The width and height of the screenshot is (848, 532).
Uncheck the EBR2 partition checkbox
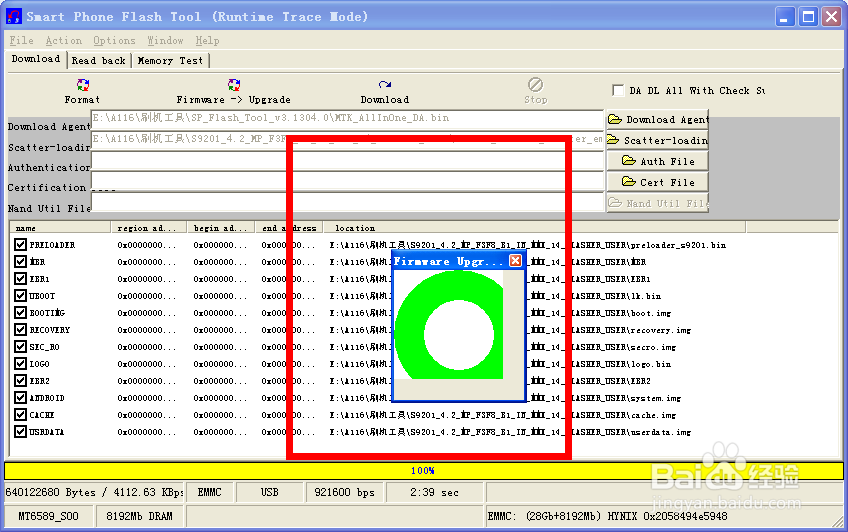[21, 381]
